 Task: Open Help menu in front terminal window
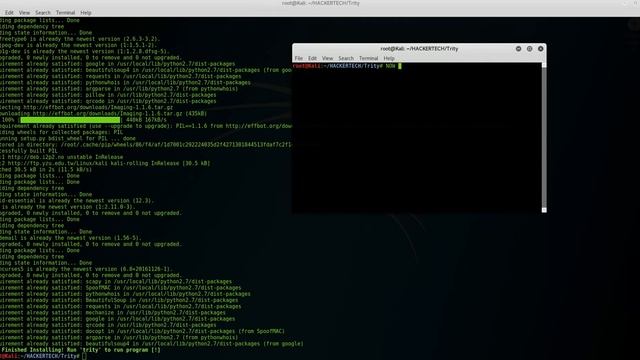(x=389, y=58)
